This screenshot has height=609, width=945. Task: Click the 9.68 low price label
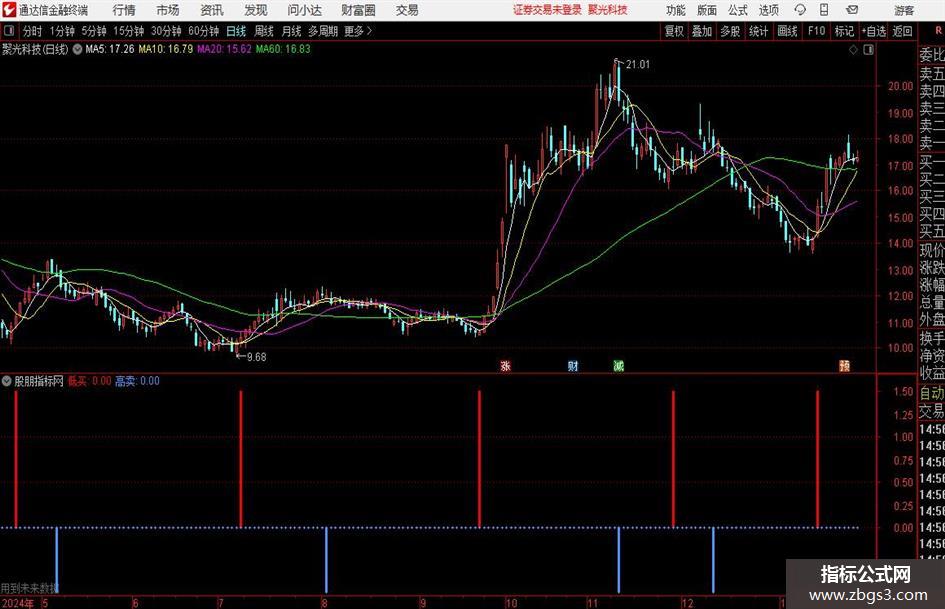(x=256, y=357)
